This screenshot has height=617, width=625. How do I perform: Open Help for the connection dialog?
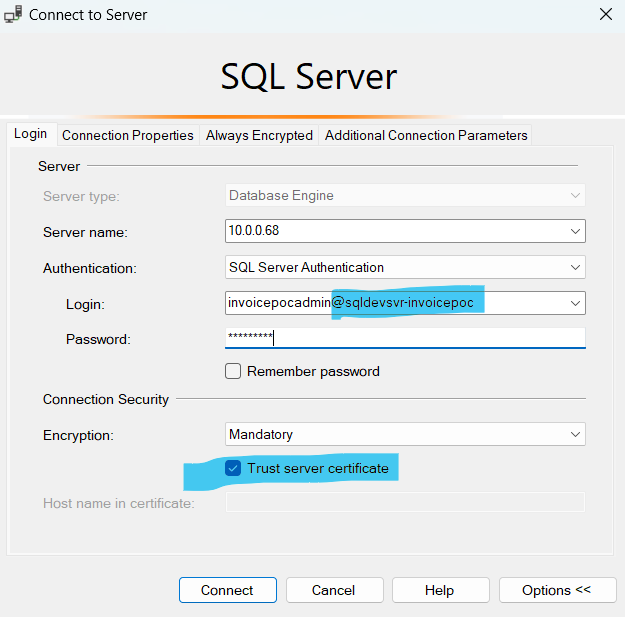pos(440,590)
